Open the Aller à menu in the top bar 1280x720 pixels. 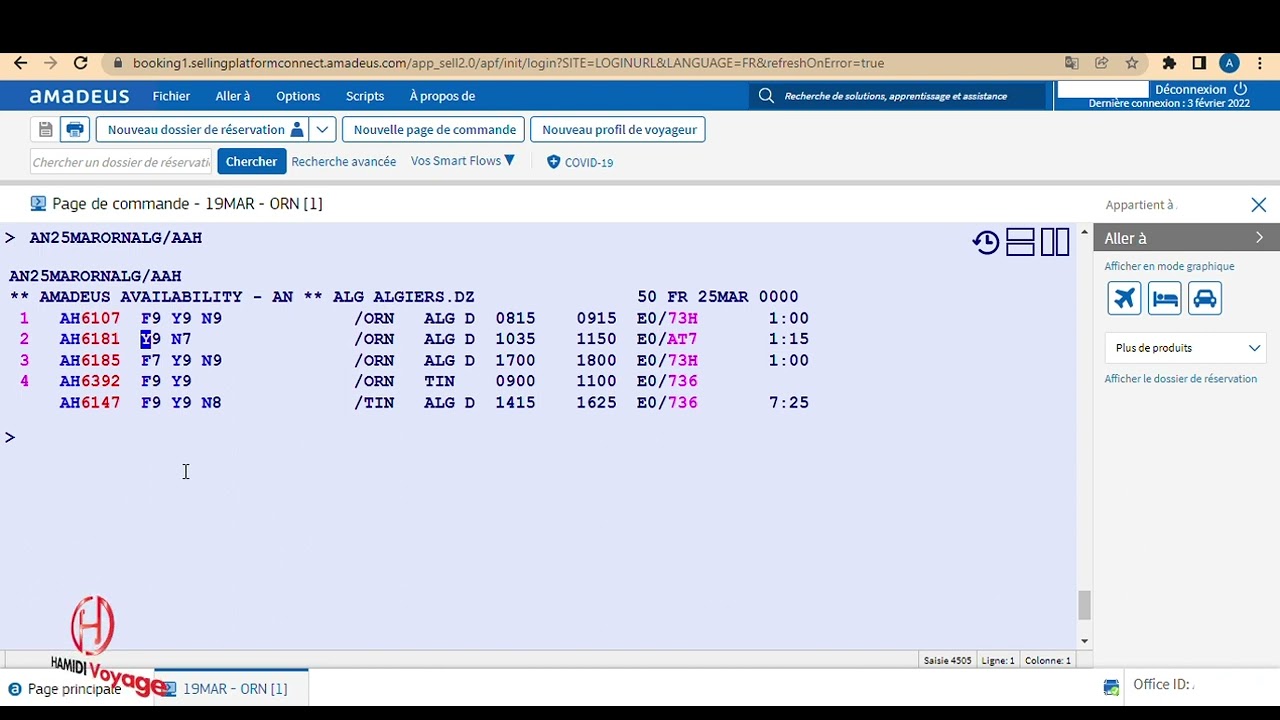pyautogui.click(x=233, y=96)
